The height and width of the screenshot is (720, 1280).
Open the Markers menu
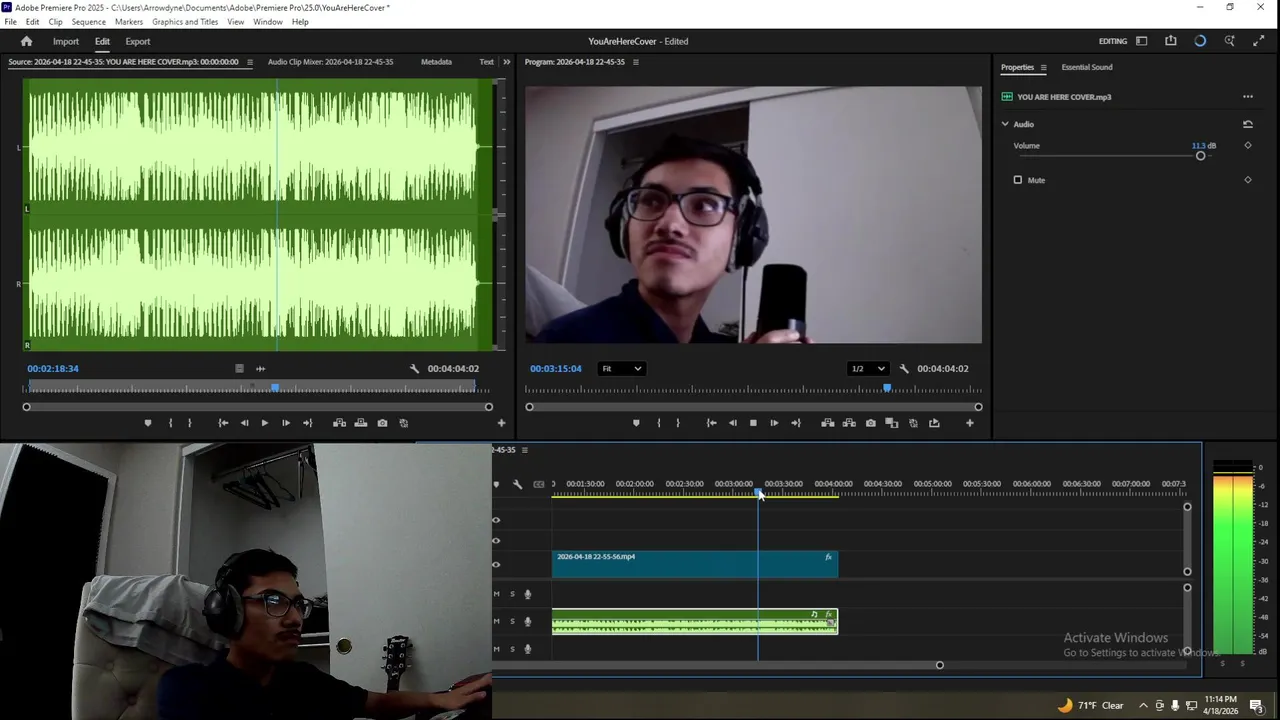(x=129, y=22)
